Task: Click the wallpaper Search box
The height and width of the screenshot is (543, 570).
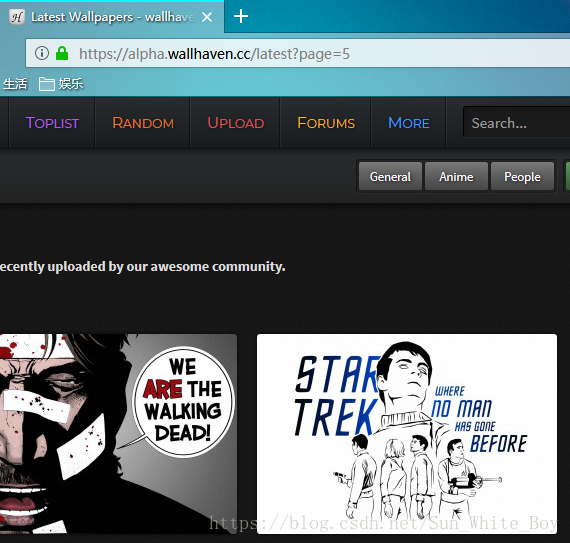Action: tap(517, 122)
